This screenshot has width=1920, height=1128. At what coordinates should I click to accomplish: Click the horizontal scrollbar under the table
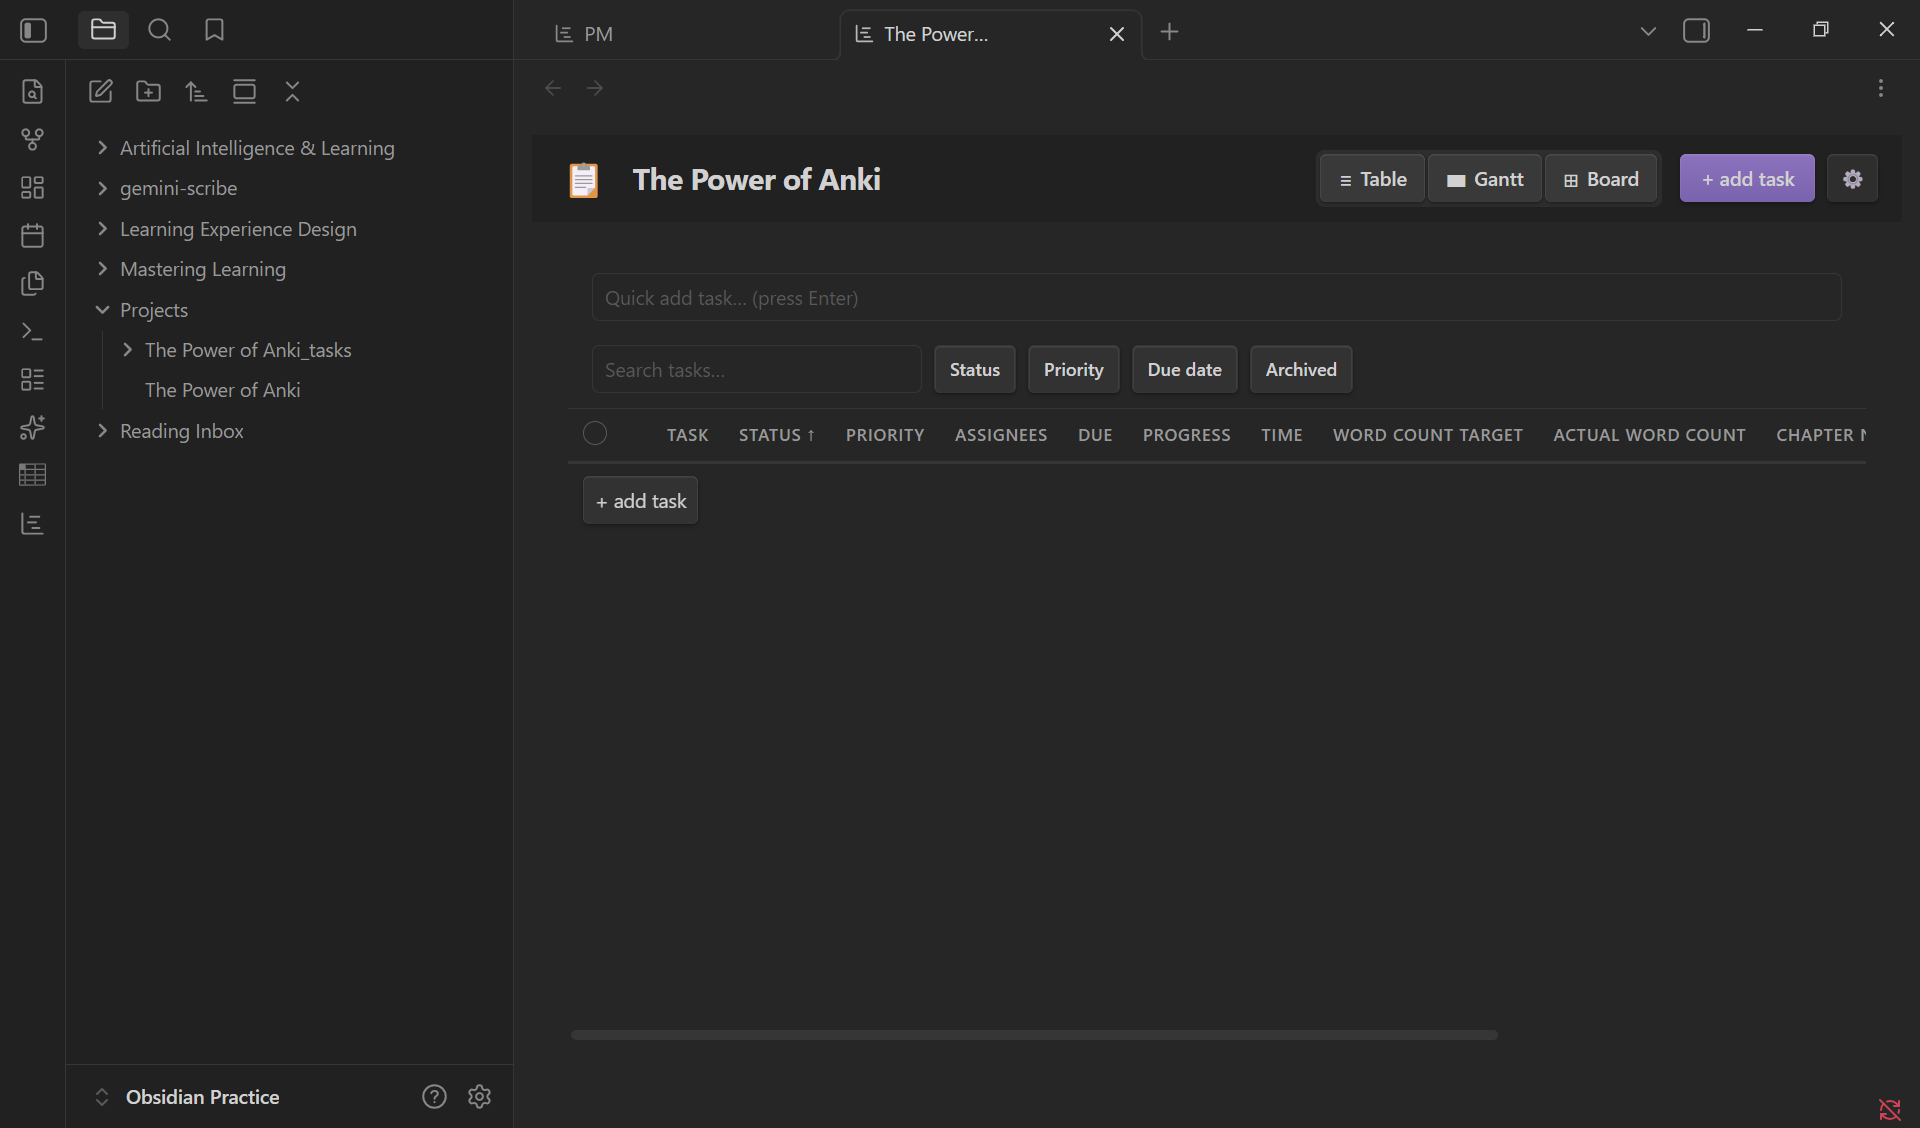click(1034, 1035)
